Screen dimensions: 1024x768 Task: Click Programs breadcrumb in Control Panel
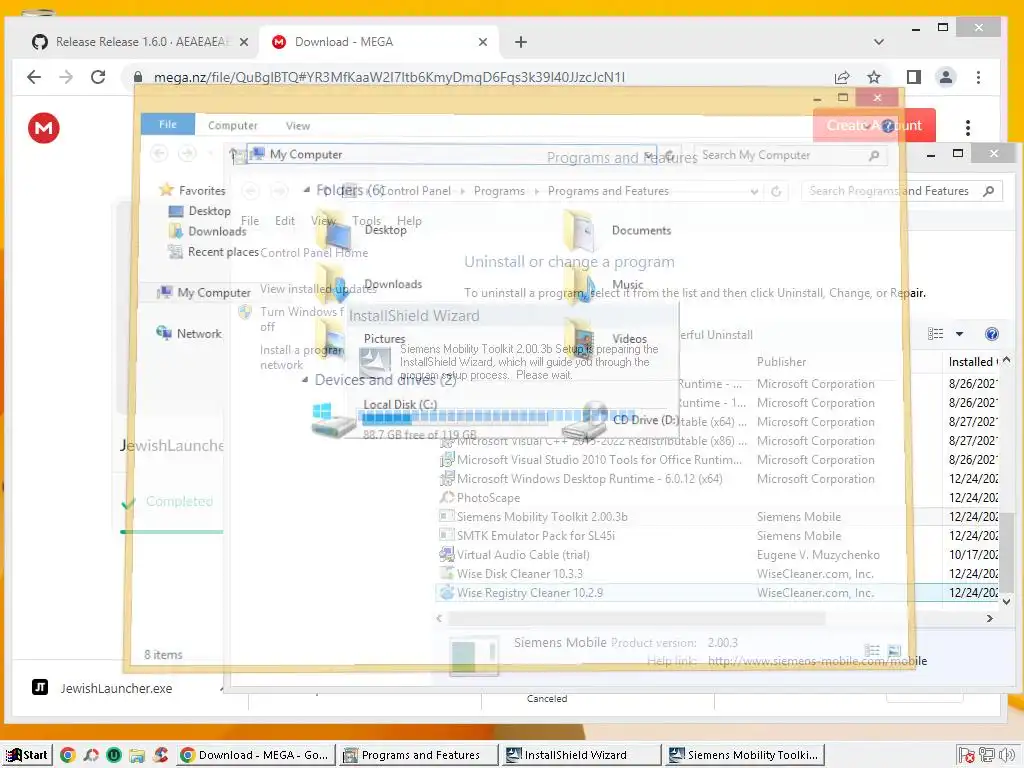coord(499,191)
